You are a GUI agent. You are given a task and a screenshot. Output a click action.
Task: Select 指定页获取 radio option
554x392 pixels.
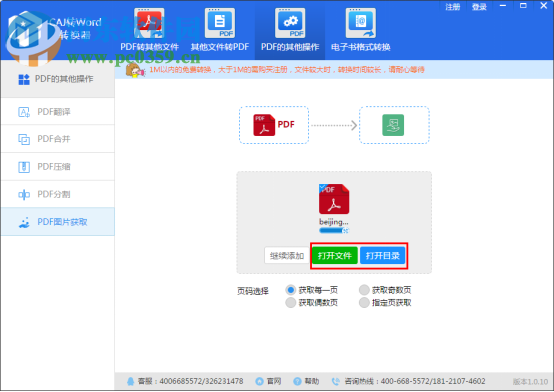364,303
